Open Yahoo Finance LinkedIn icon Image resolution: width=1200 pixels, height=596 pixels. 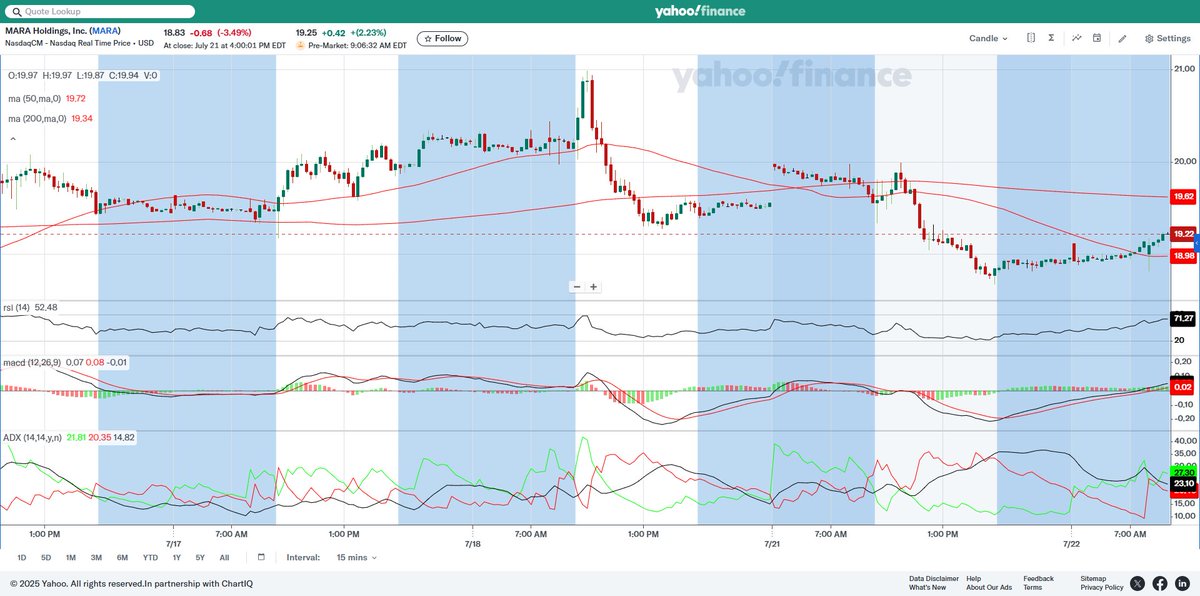click(x=1182, y=583)
